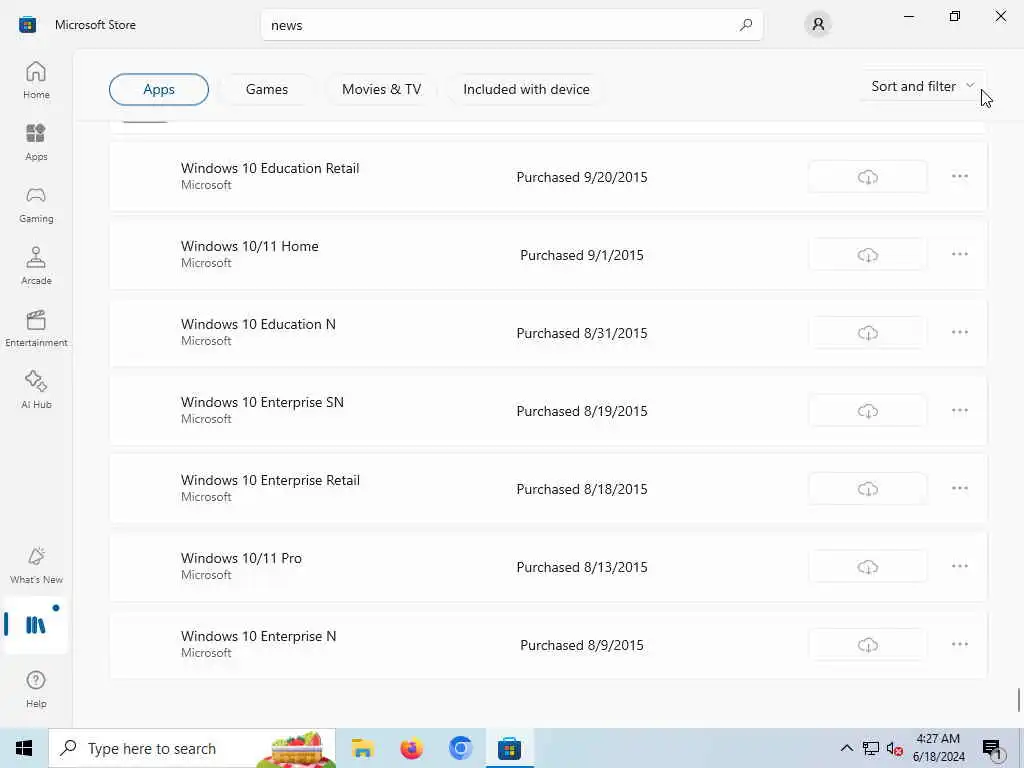This screenshot has height=768, width=1024.
Task: Click Purchased 8/9/2015 text
Action: point(582,645)
